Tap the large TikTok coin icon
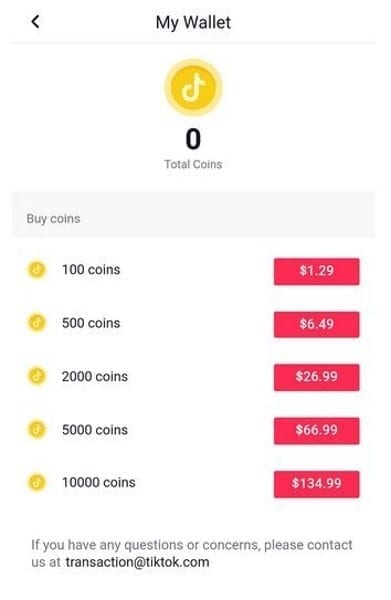This screenshot has height=600, width=391. pos(193,87)
